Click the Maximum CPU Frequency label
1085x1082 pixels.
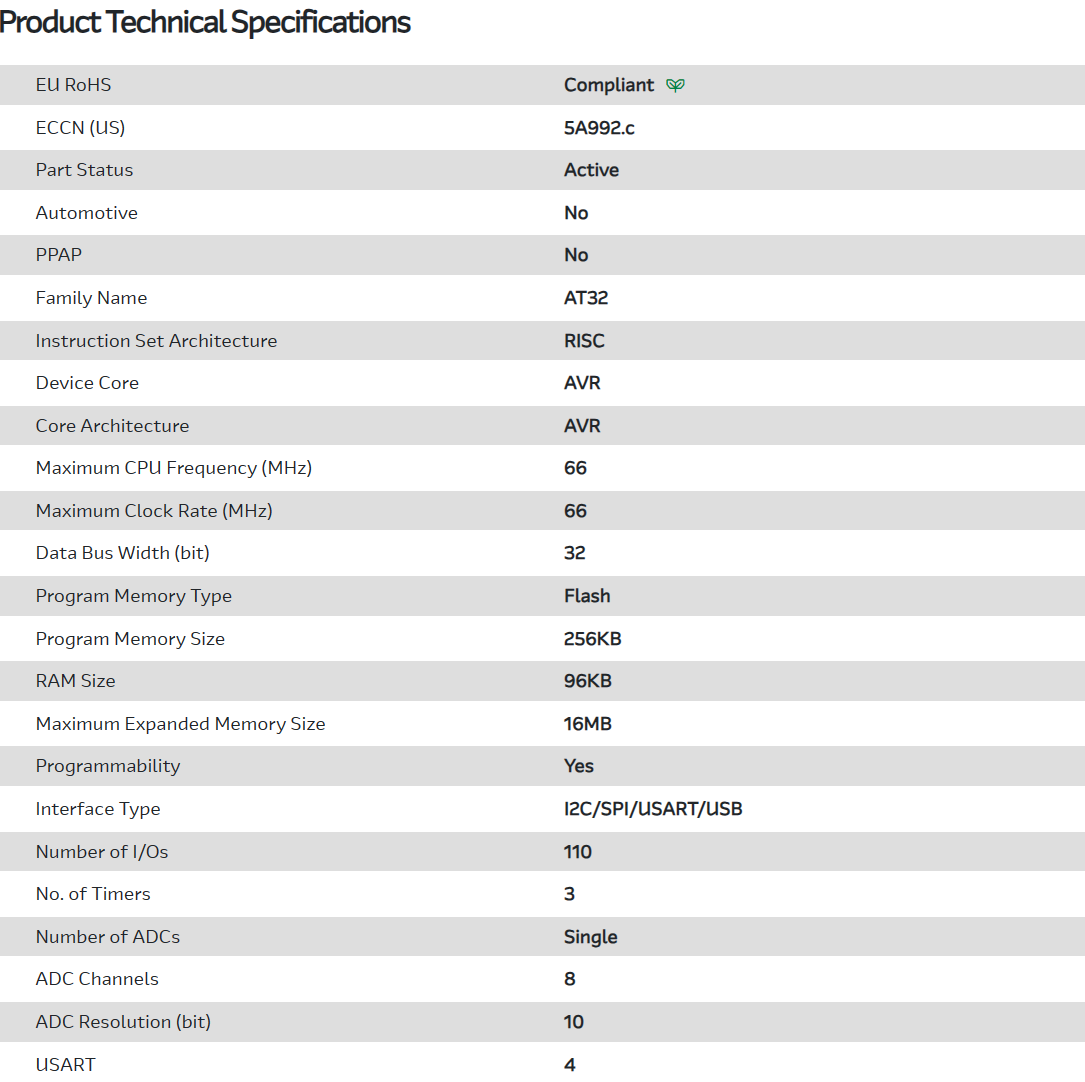[x=173, y=468]
